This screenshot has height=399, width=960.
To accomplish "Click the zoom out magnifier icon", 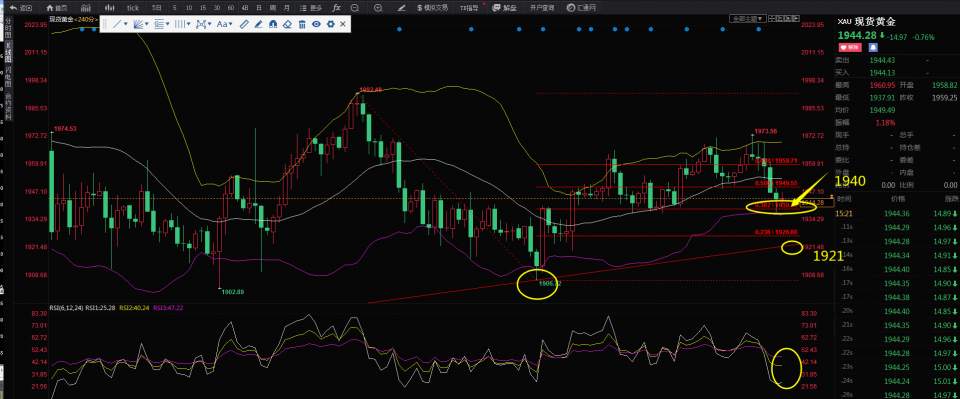I will [x=354, y=8].
